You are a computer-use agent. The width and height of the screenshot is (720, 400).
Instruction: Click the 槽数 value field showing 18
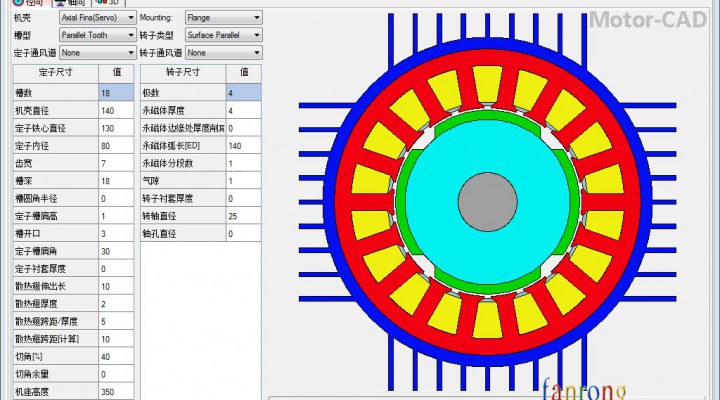point(116,93)
